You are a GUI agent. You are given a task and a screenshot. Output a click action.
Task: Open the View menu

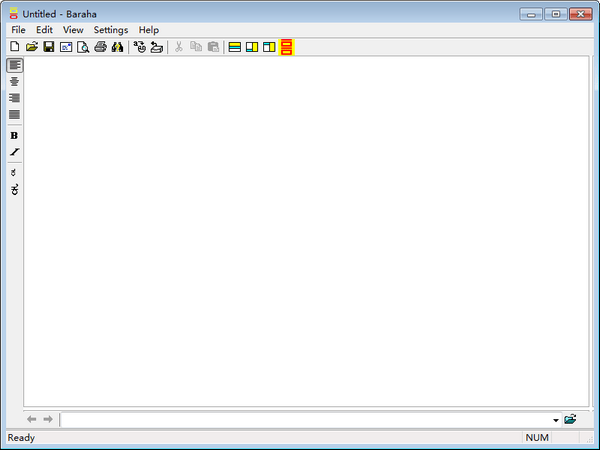(x=73, y=30)
